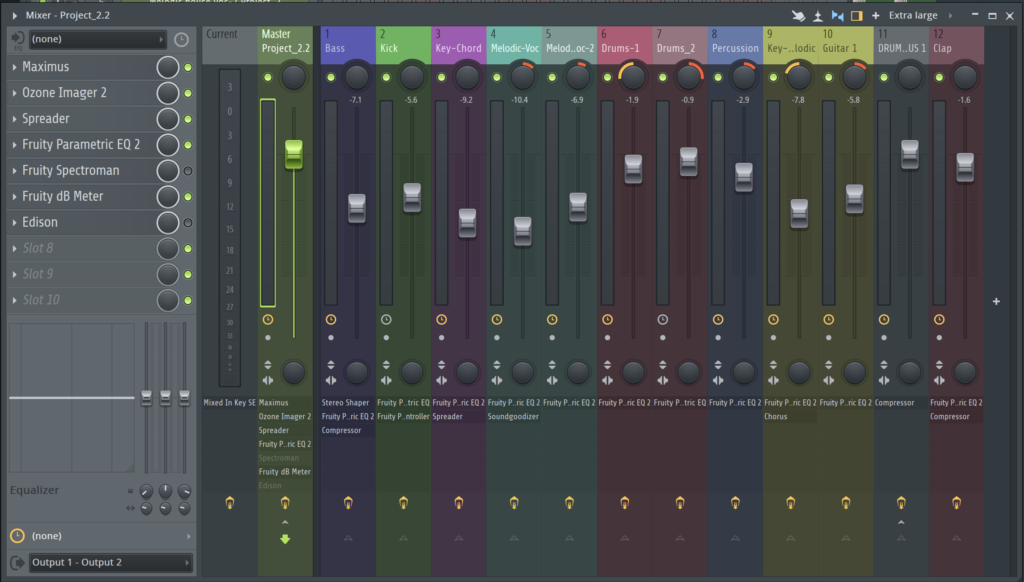Select the Stereo Shaper effect on the Bass track

pyautogui.click(x=347, y=402)
